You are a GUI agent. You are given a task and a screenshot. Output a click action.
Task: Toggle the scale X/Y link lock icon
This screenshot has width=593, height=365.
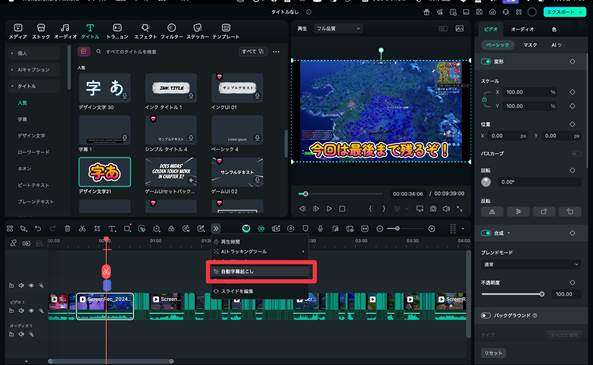pyautogui.click(x=484, y=99)
